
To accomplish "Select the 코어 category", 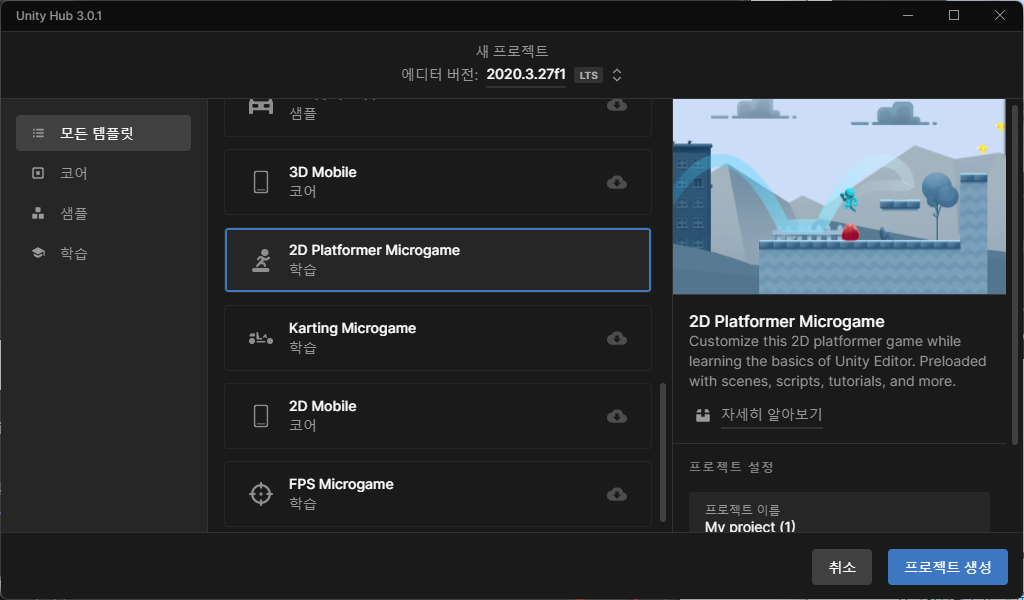I will point(103,173).
